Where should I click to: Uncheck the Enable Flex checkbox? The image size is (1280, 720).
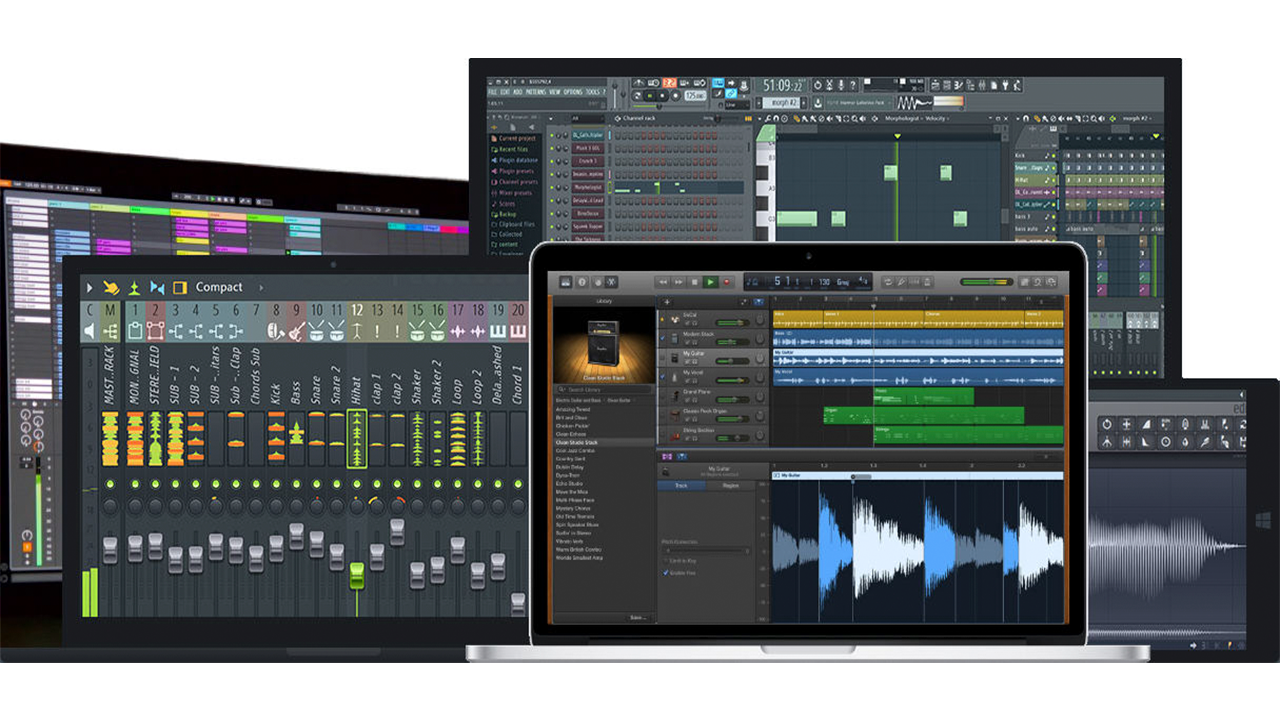pyautogui.click(x=666, y=573)
